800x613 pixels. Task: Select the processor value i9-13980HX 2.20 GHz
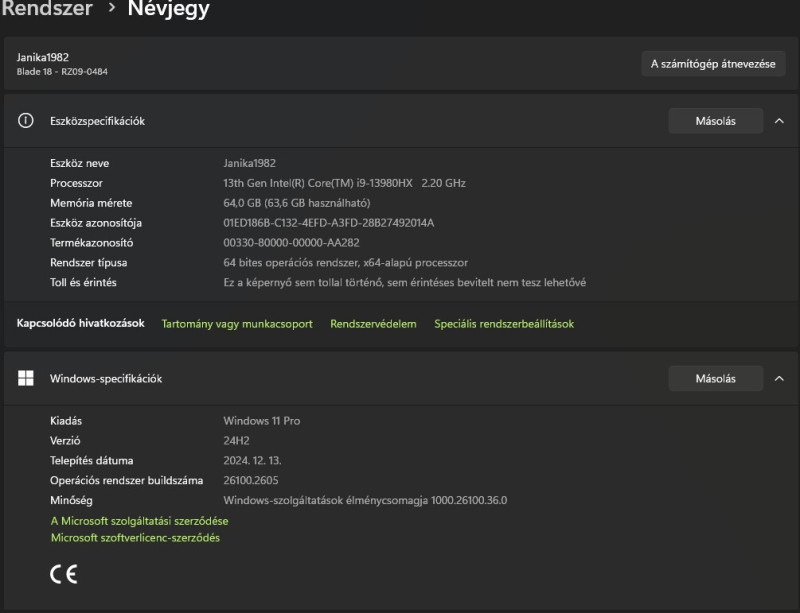click(x=344, y=183)
